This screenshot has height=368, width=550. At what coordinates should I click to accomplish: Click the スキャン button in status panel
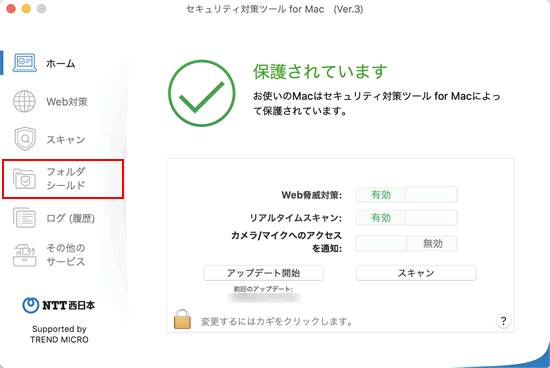pos(416,273)
